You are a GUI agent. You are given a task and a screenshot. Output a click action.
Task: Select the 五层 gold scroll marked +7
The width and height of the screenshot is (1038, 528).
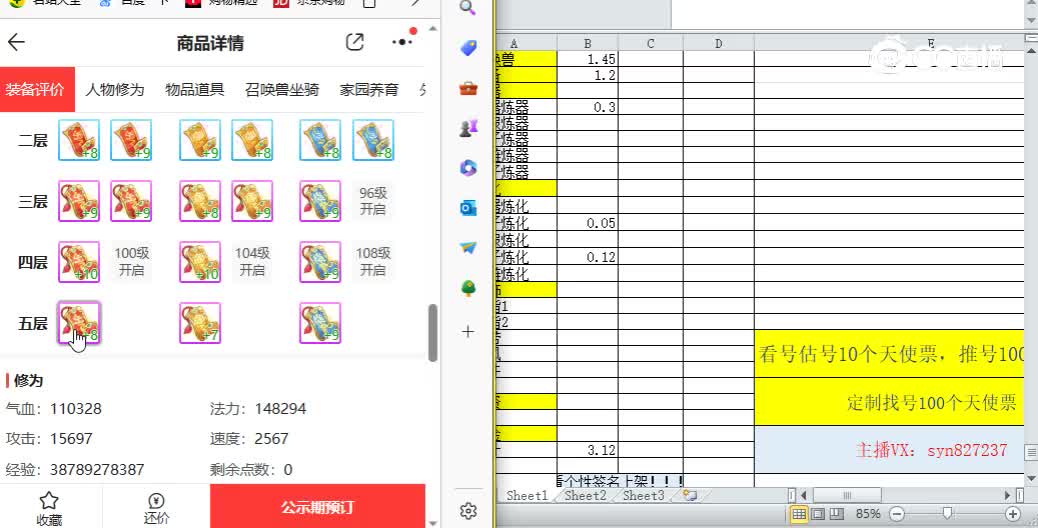[200, 323]
